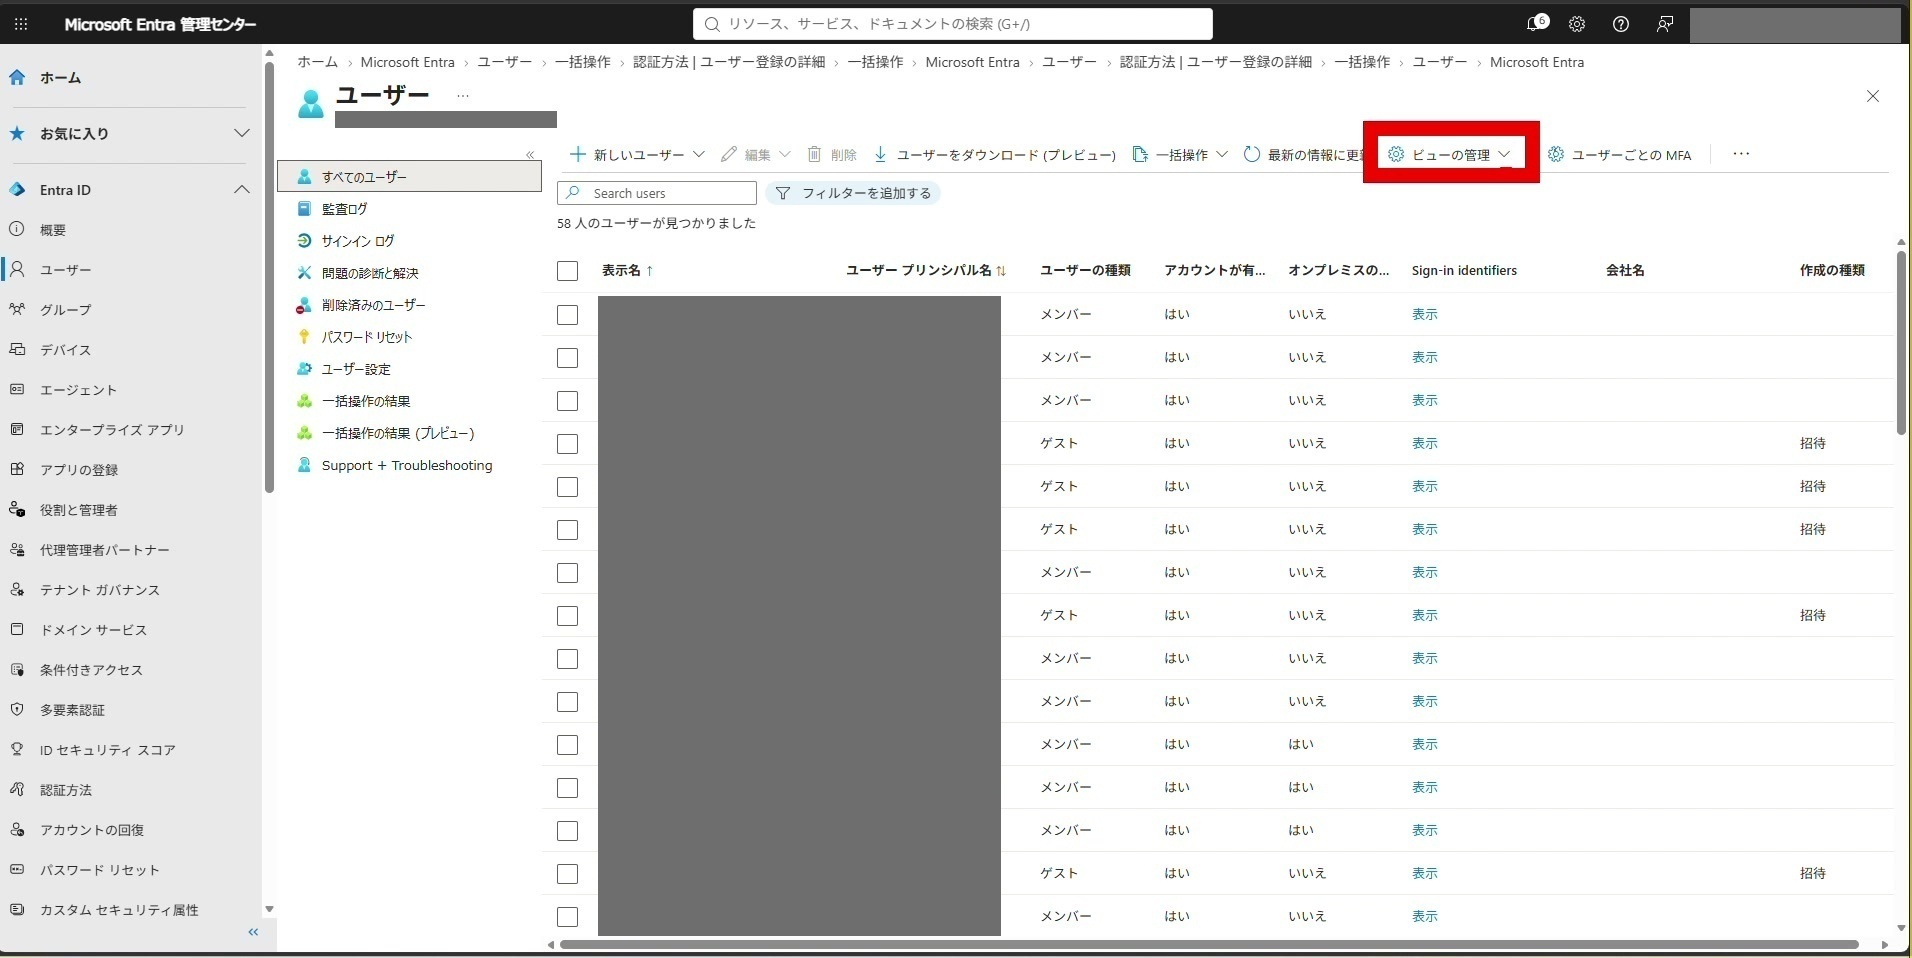Select すべてのユーザー menu item

pyautogui.click(x=409, y=177)
